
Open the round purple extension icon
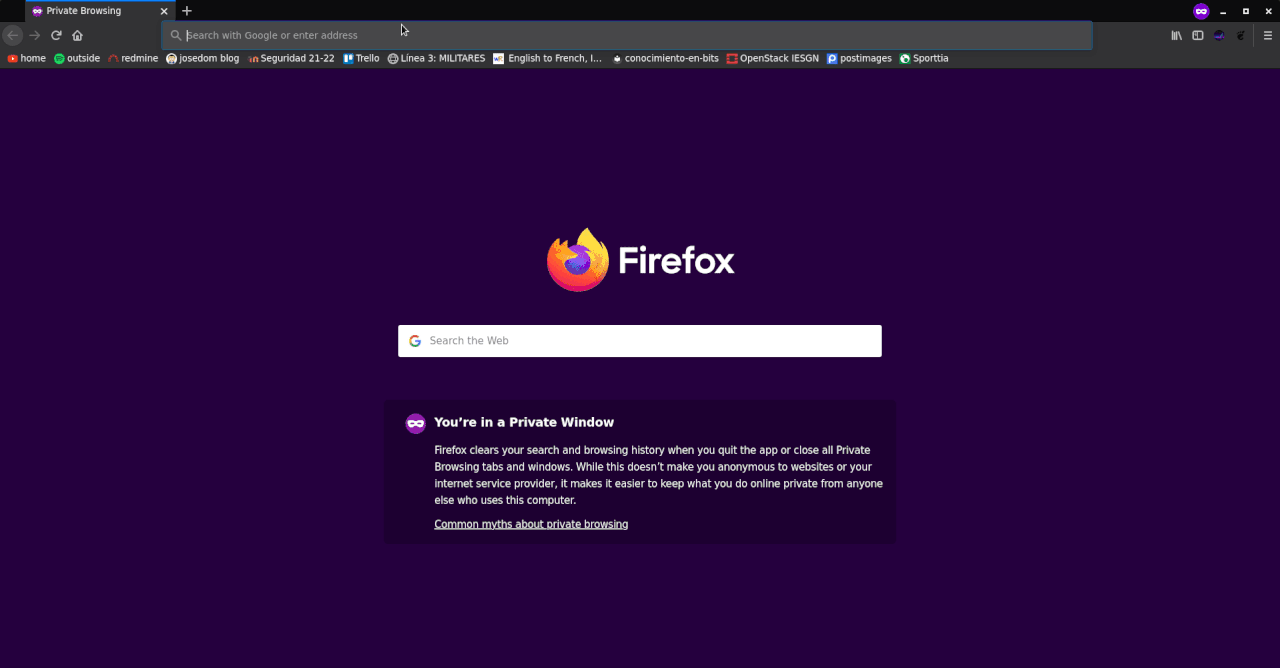click(1219, 35)
